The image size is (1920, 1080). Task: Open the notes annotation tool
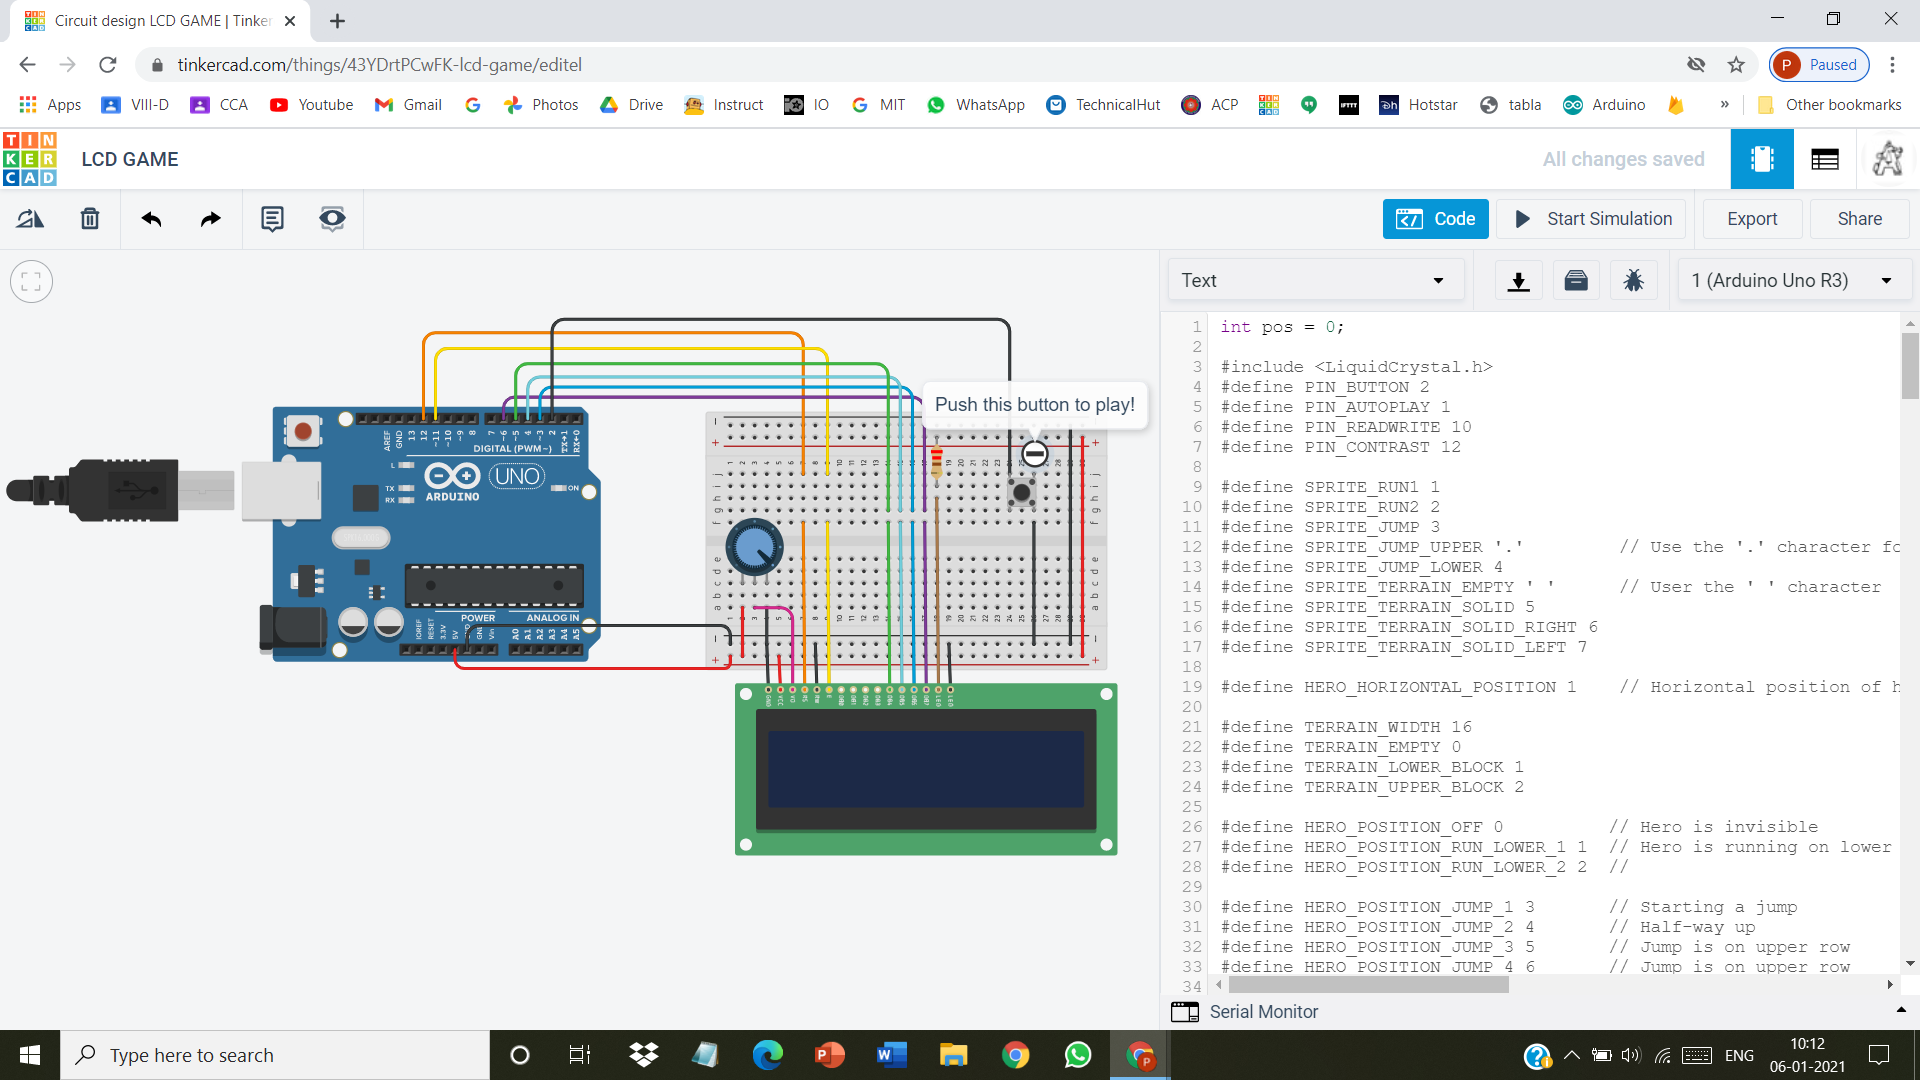click(272, 218)
